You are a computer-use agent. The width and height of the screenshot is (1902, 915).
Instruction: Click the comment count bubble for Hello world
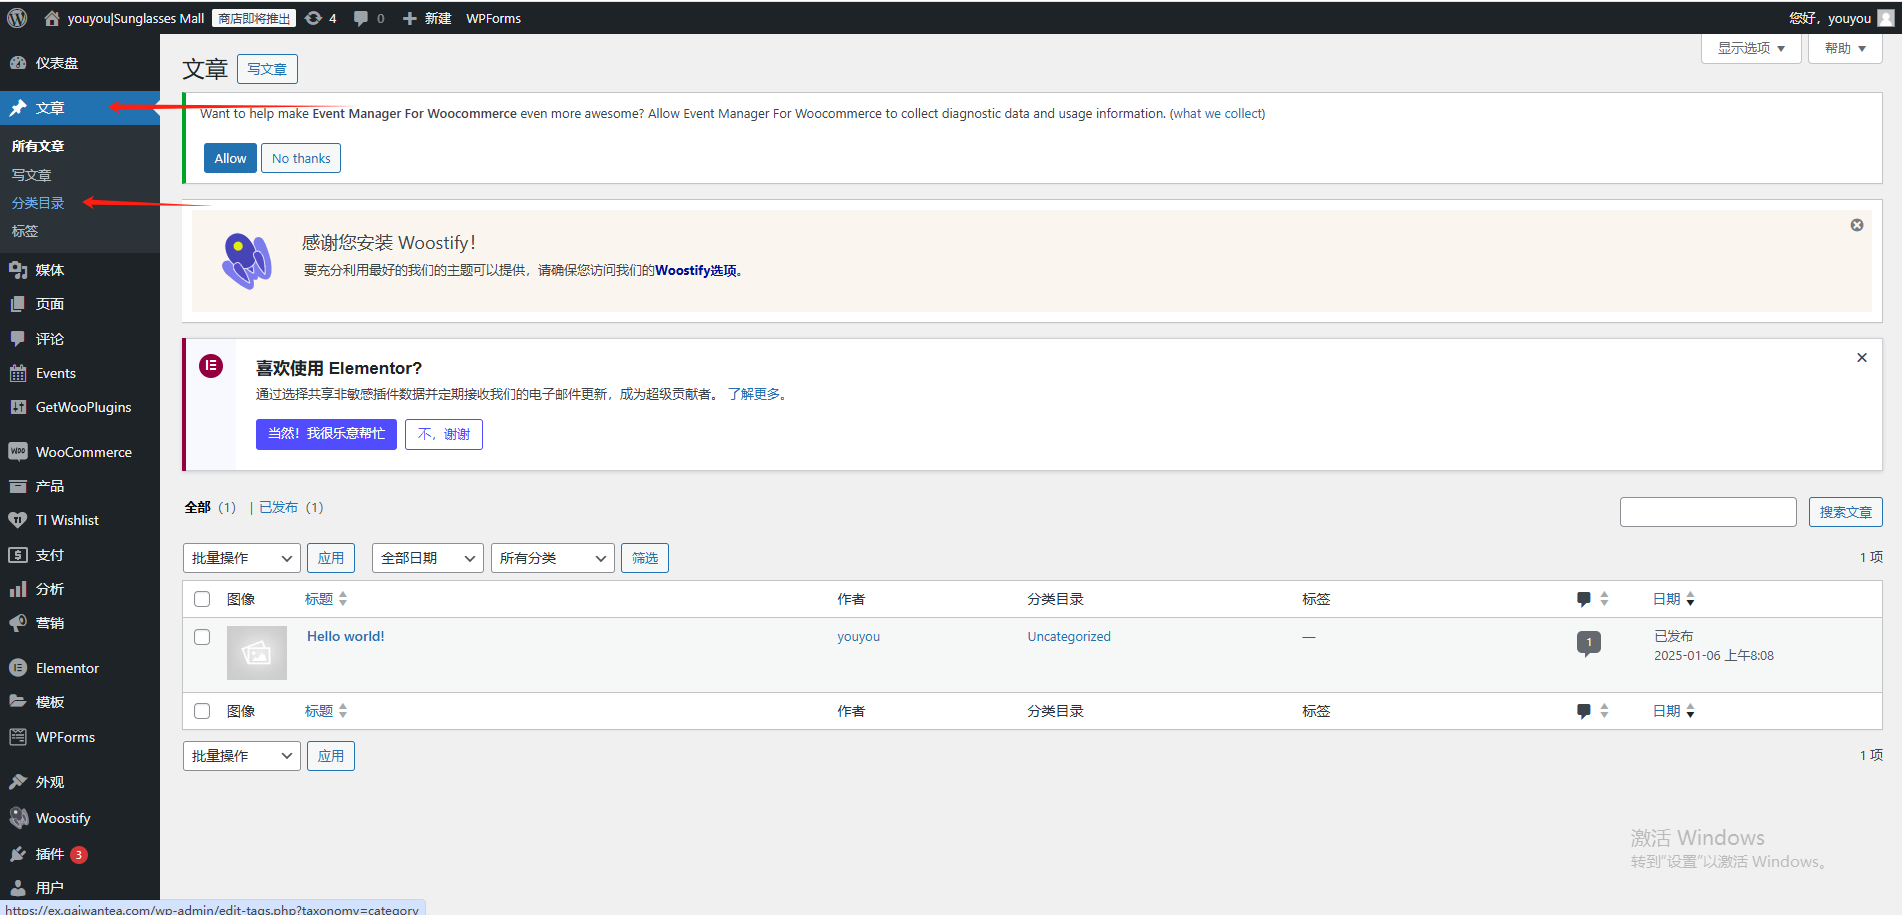tap(1588, 642)
